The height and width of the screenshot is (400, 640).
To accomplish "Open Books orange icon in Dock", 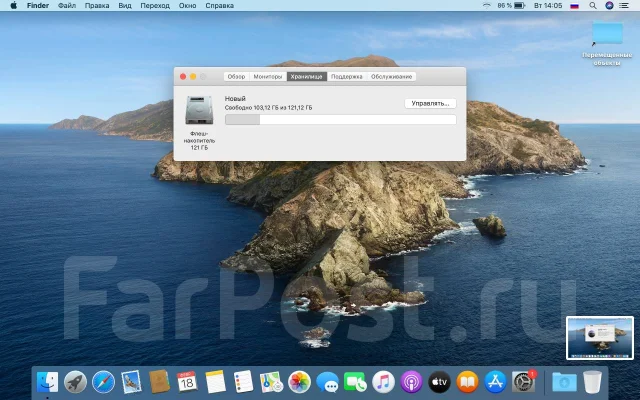I will tap(467, 382).
